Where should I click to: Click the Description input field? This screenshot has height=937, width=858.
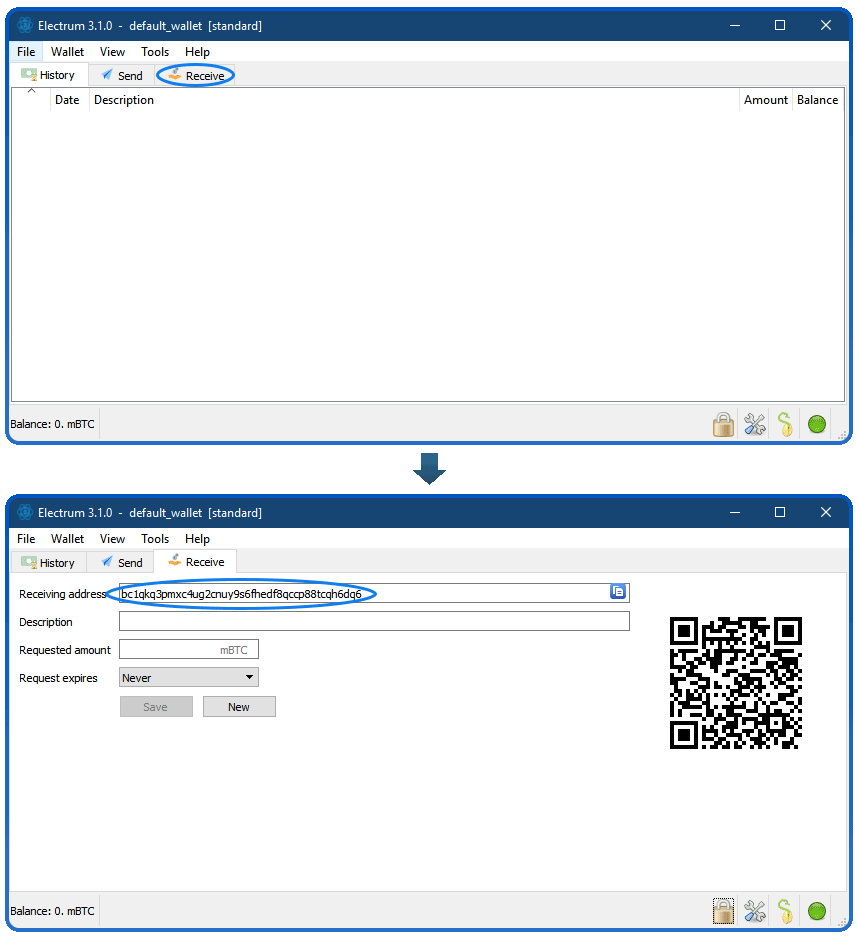click(x=374, y=621)
